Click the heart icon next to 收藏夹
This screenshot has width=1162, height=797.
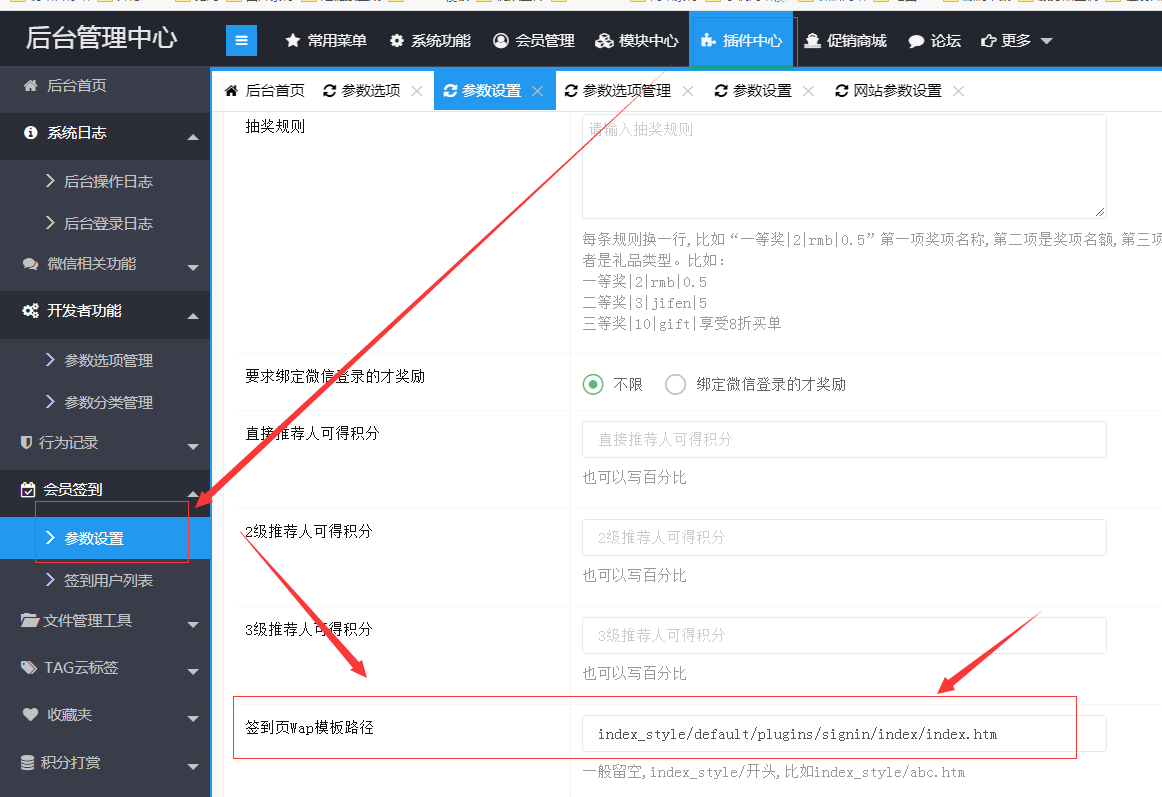30,715
